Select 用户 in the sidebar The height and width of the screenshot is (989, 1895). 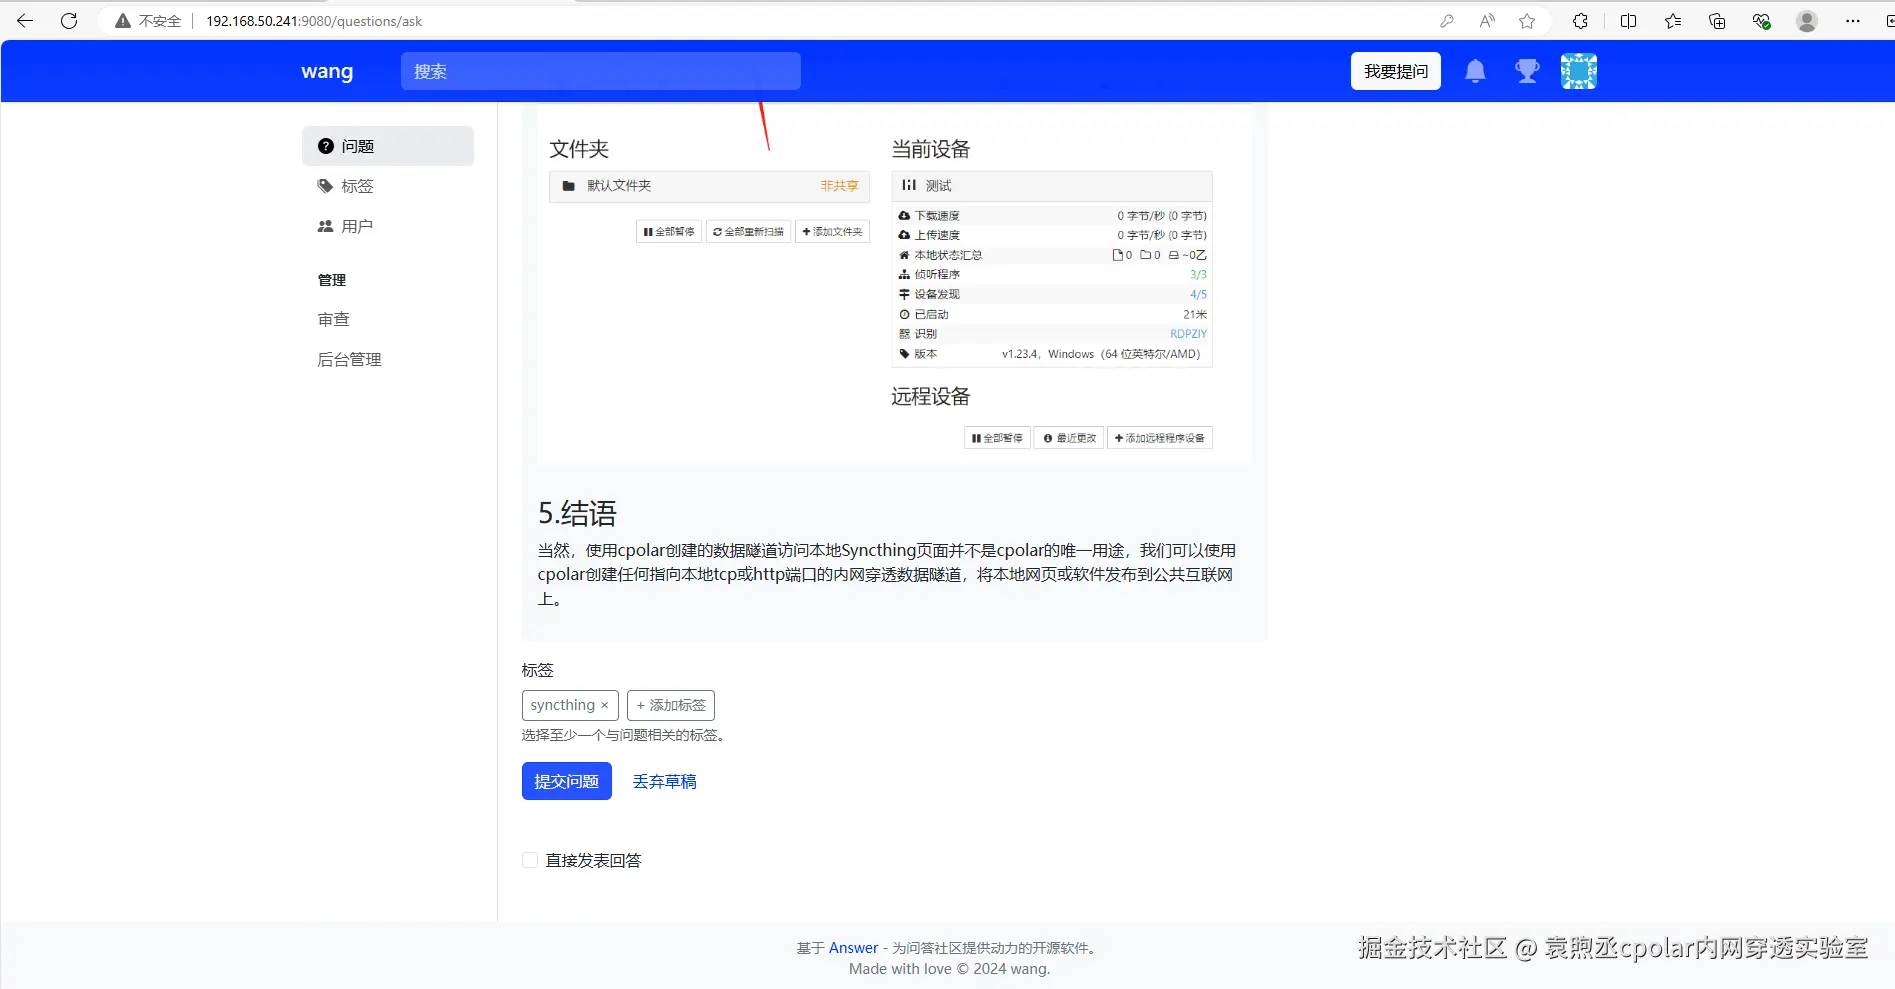(357, 225)
